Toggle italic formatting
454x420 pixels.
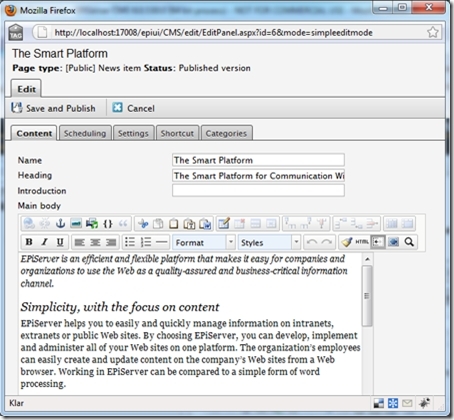[45, 242]
